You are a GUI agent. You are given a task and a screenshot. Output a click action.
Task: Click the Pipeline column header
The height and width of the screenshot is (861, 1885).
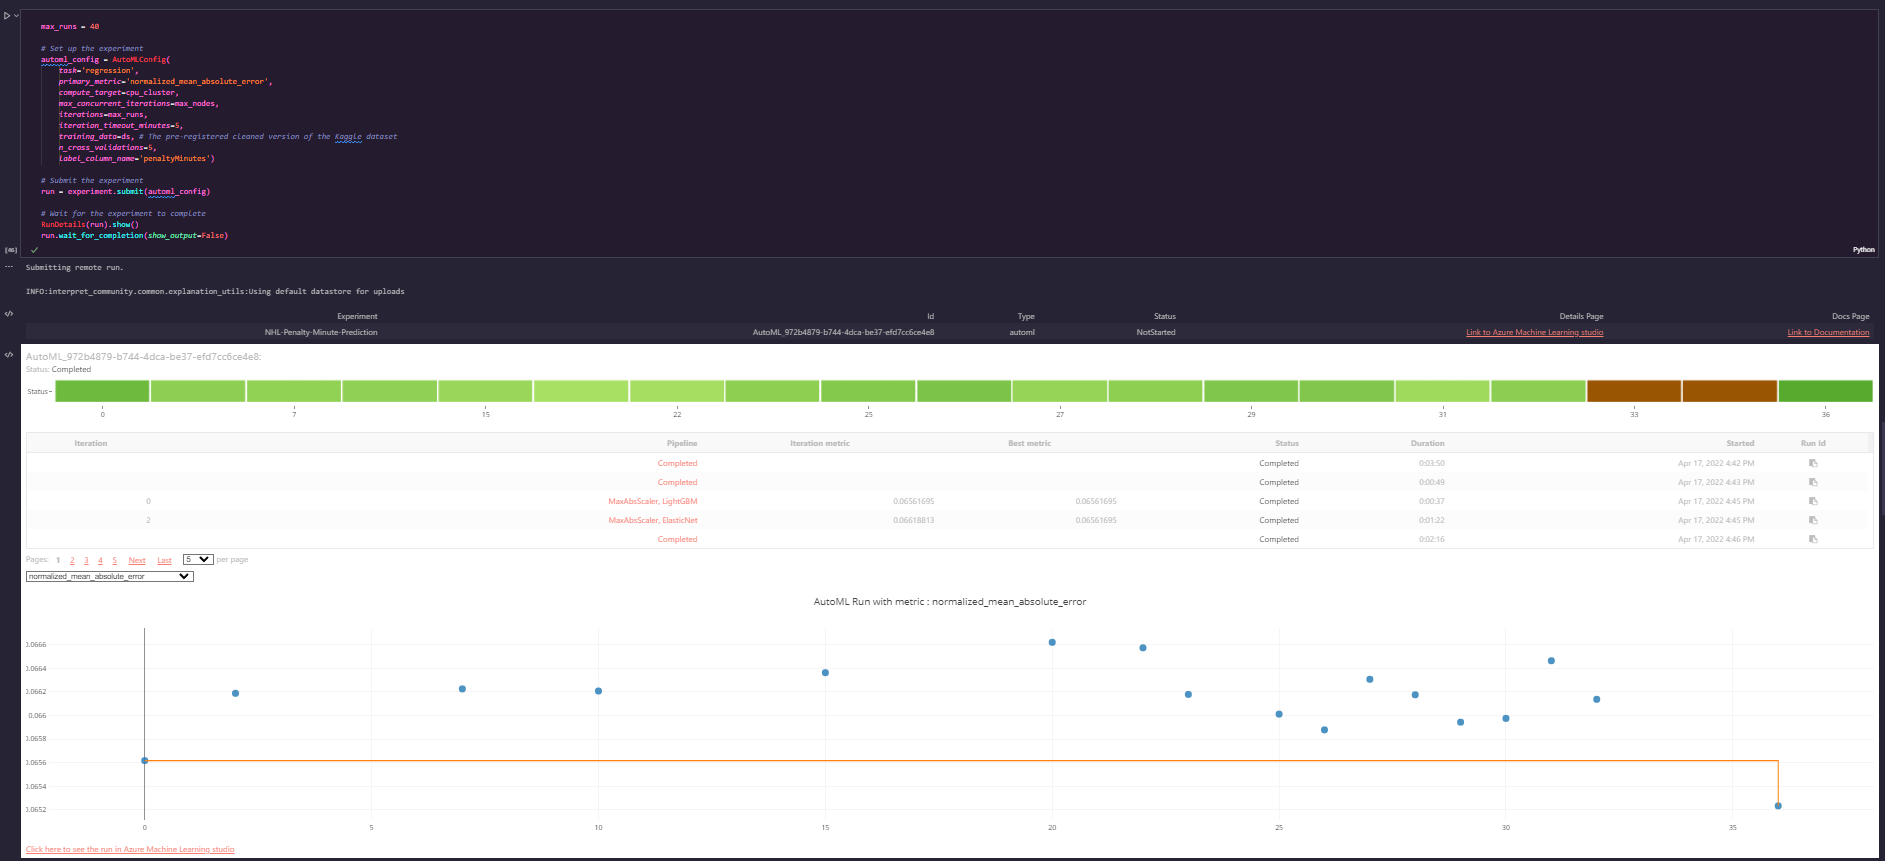(682, 443)
